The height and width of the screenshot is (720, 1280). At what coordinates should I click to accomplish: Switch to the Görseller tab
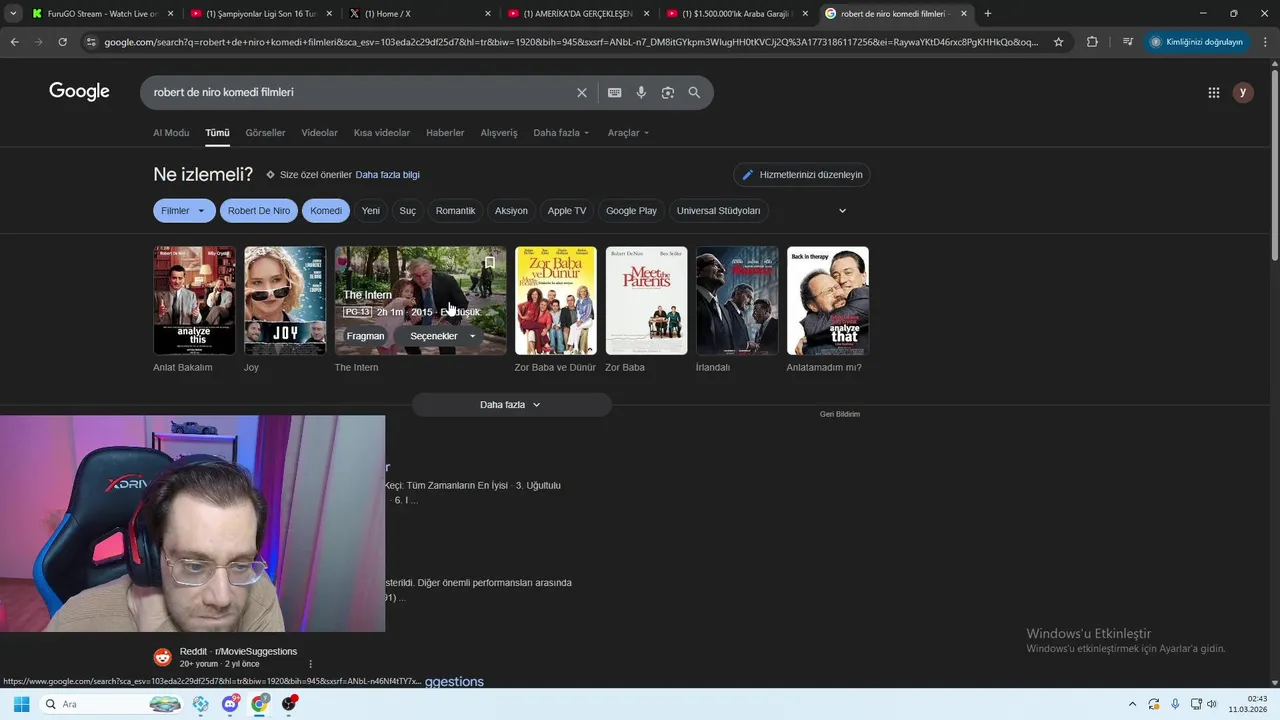tap(265, 133)
